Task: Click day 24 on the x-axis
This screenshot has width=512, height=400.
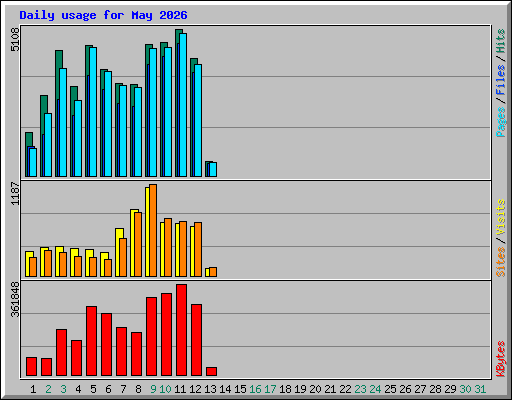Action: [375, 389]
